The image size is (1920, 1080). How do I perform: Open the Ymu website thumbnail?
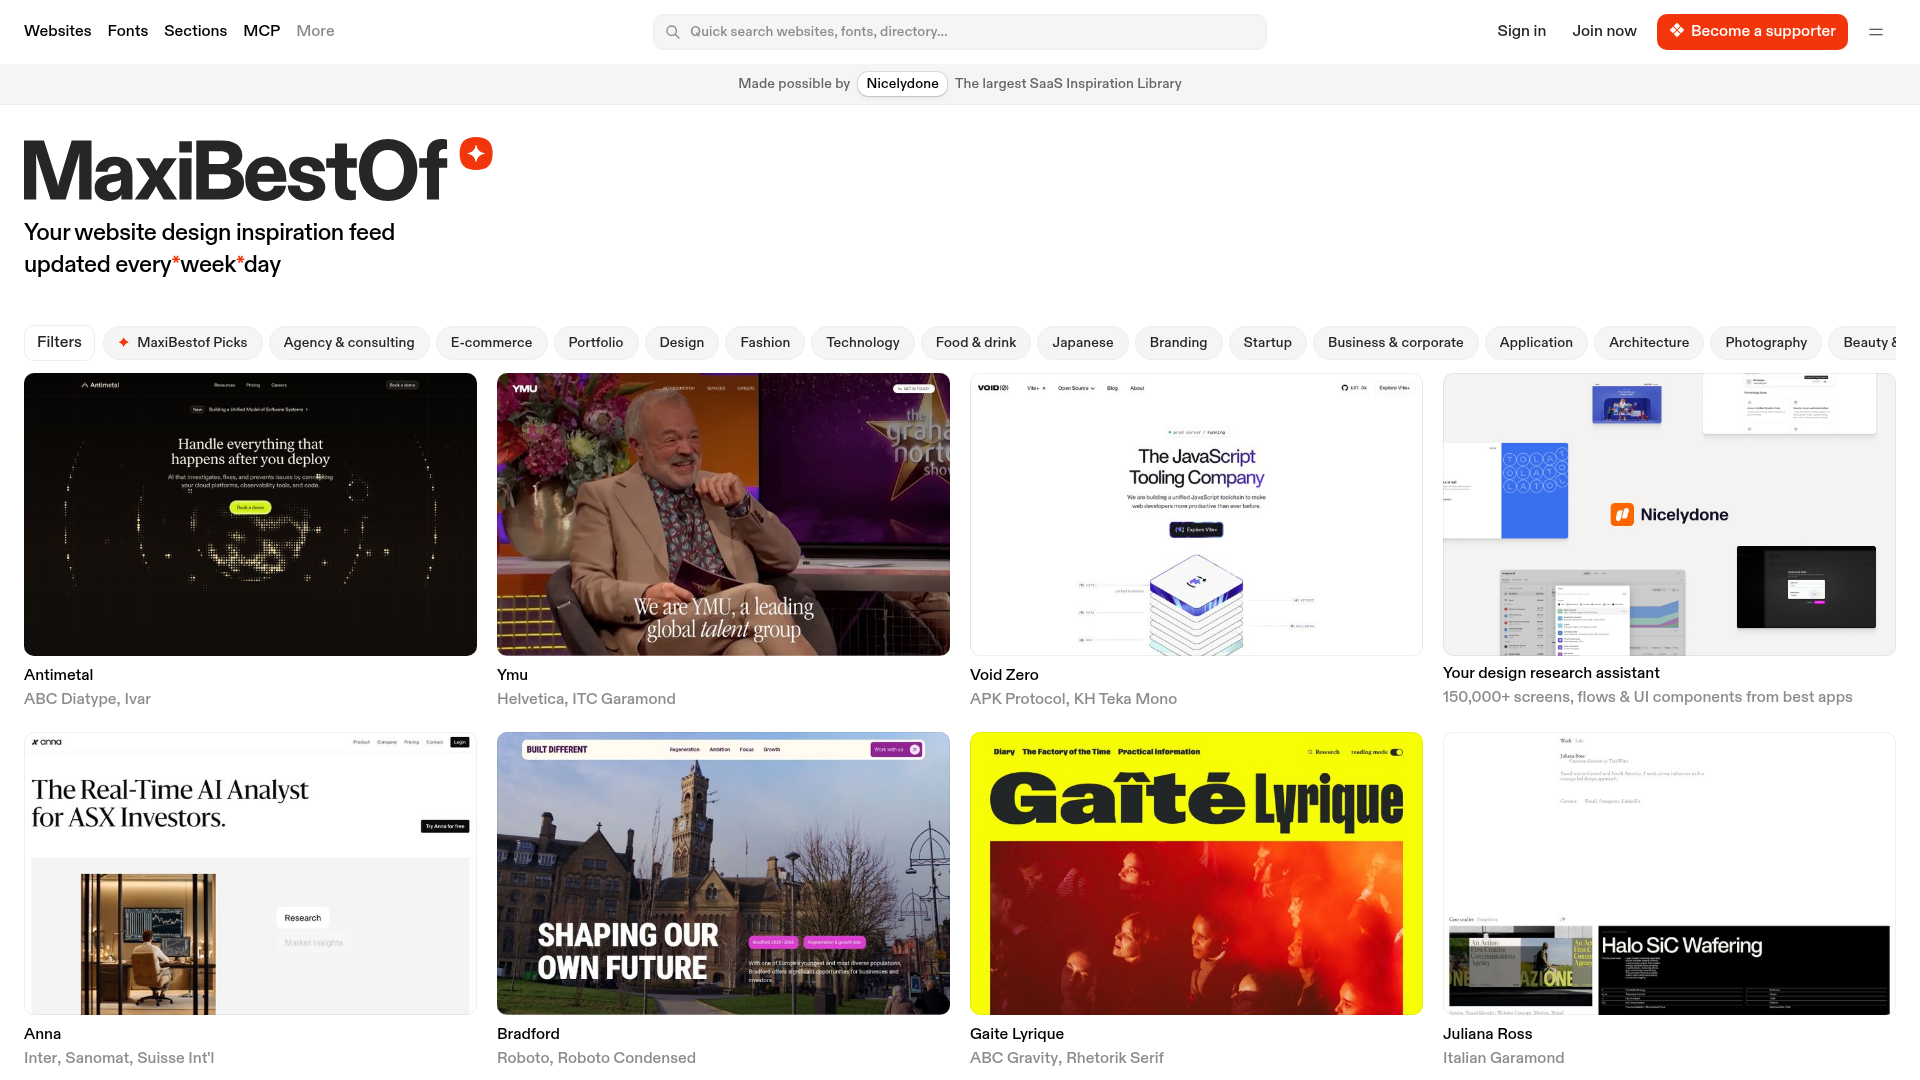(x=723, y=514)
